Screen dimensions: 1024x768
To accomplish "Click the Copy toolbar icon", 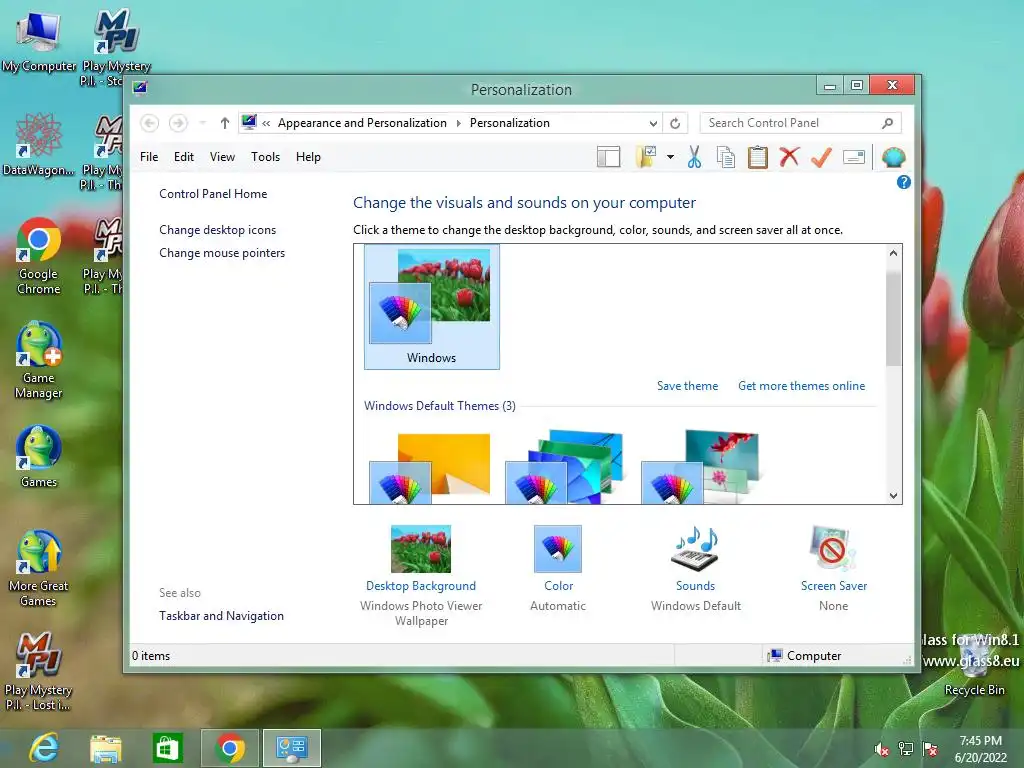I will click(726, 157).
